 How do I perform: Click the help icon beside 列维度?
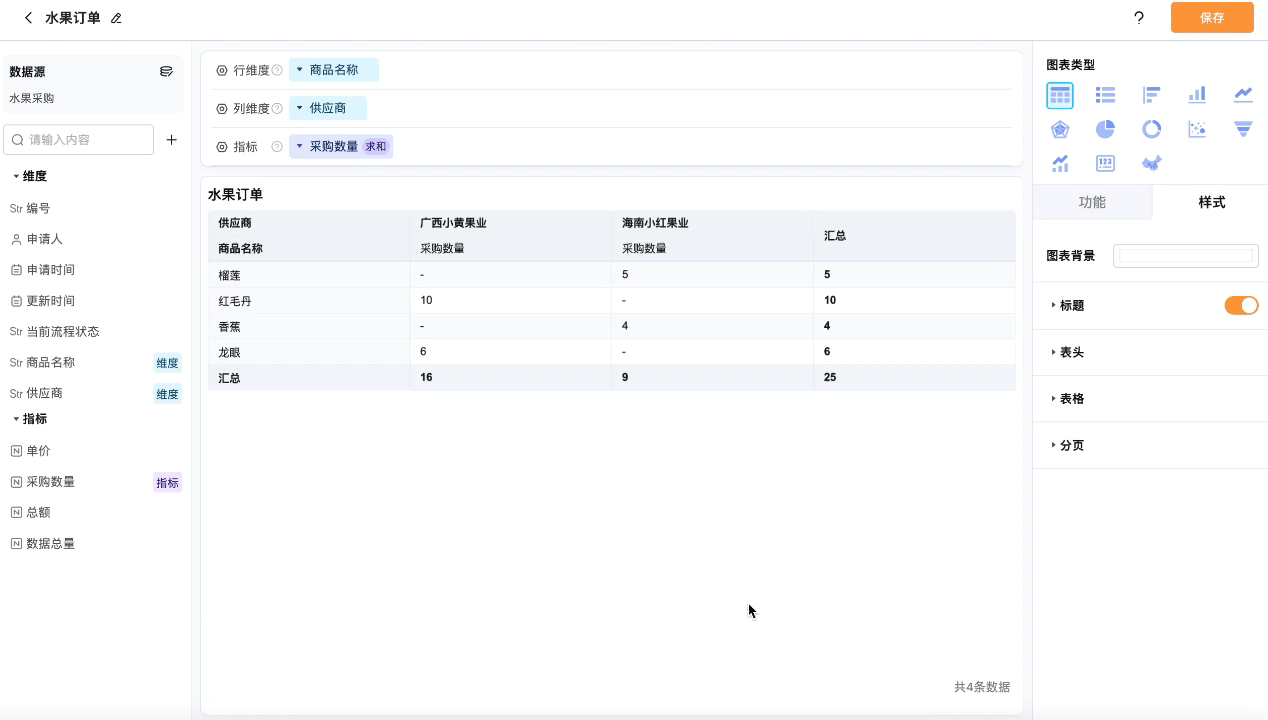point(277,108)
